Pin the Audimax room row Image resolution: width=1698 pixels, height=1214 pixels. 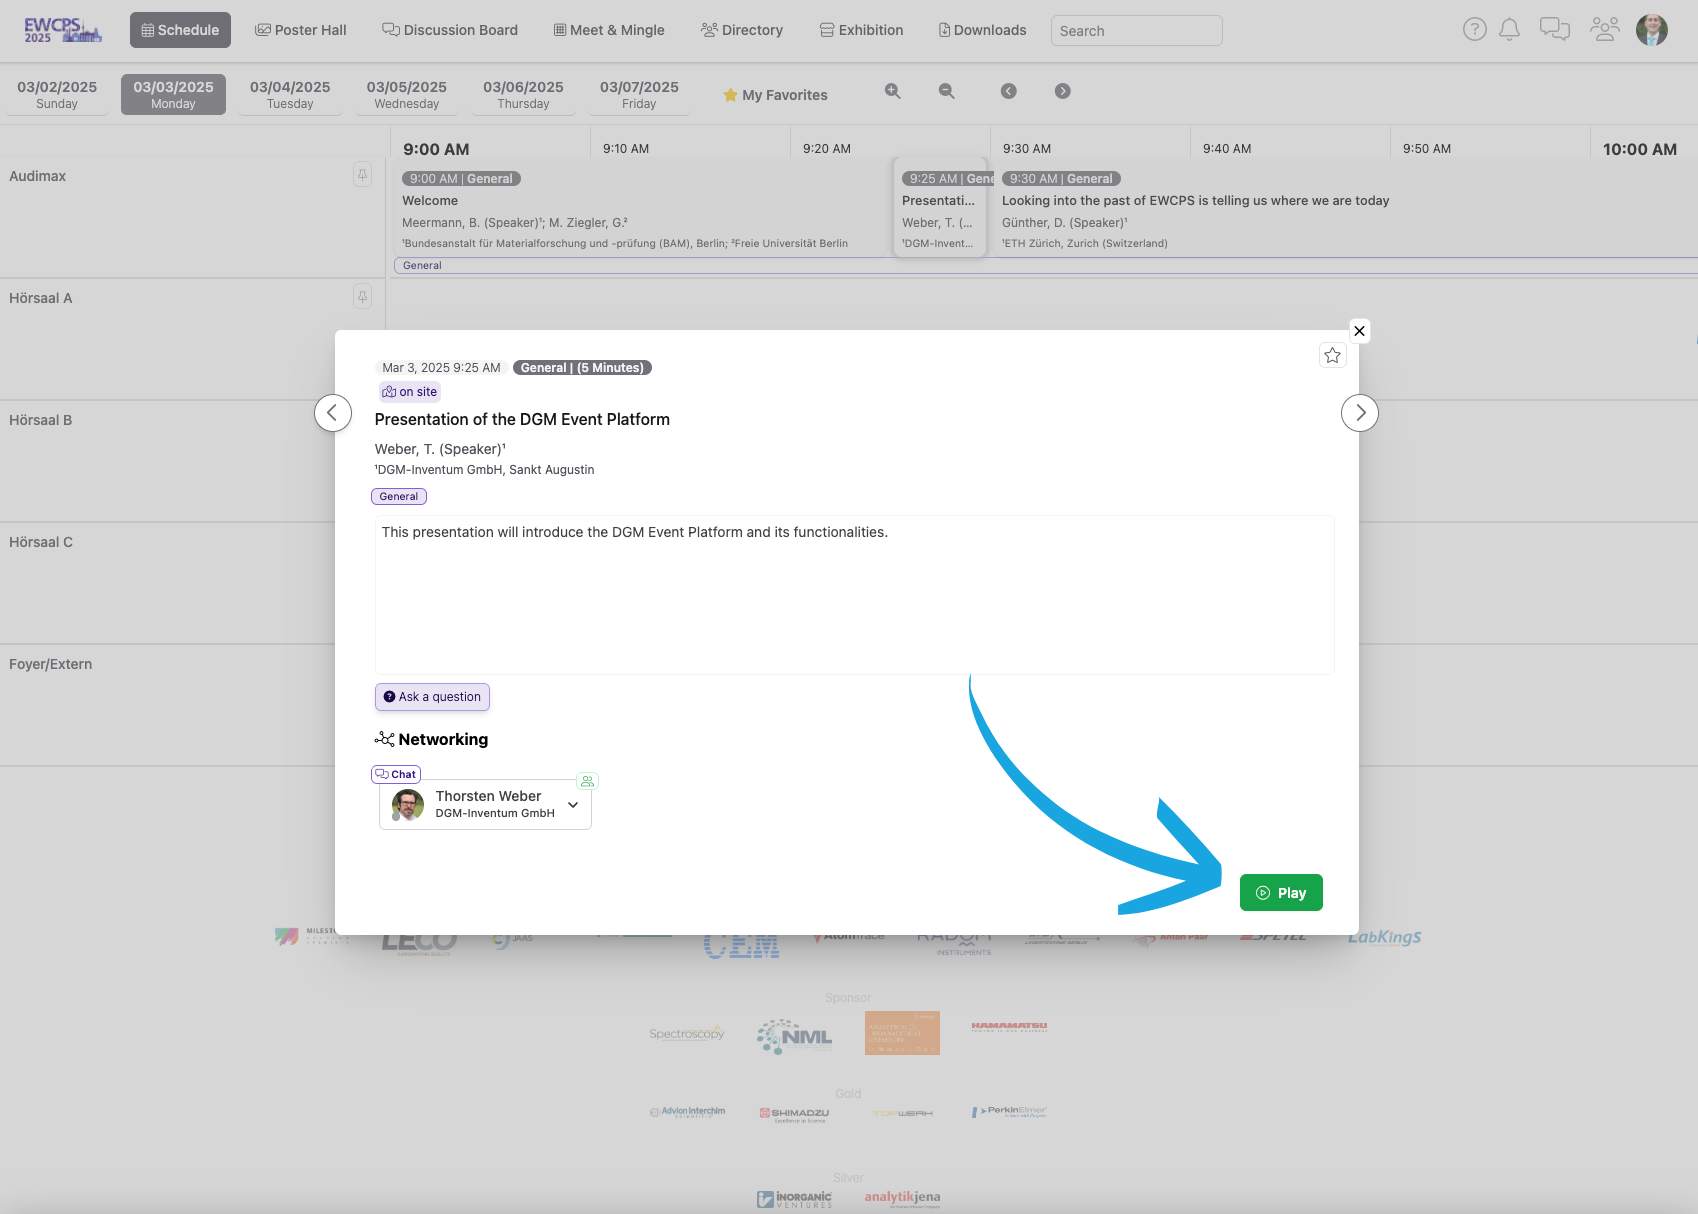pyautogui.click(x=362, y=175)
